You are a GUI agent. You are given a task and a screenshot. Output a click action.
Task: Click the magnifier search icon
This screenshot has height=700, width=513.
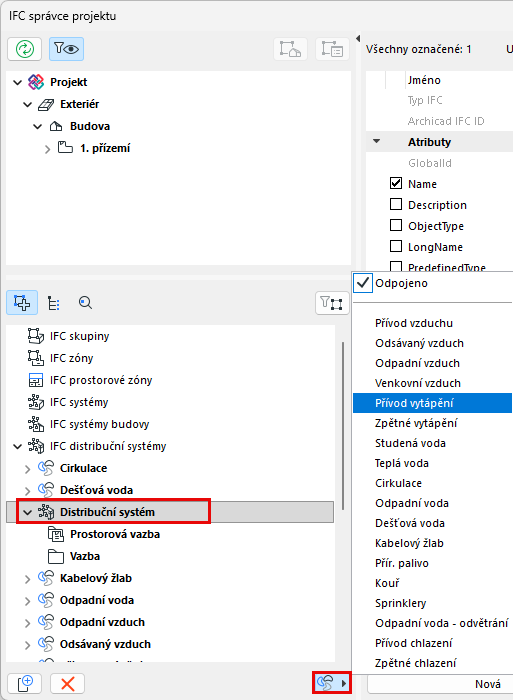85,303
